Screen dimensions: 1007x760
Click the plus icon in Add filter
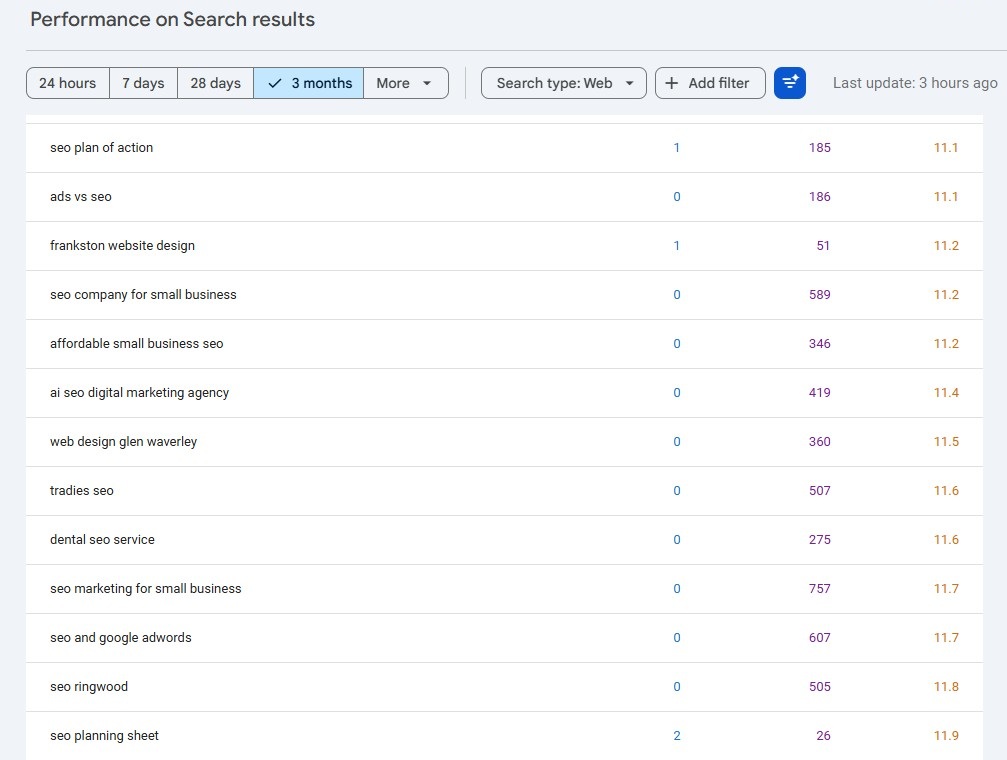tap(671, 83)
